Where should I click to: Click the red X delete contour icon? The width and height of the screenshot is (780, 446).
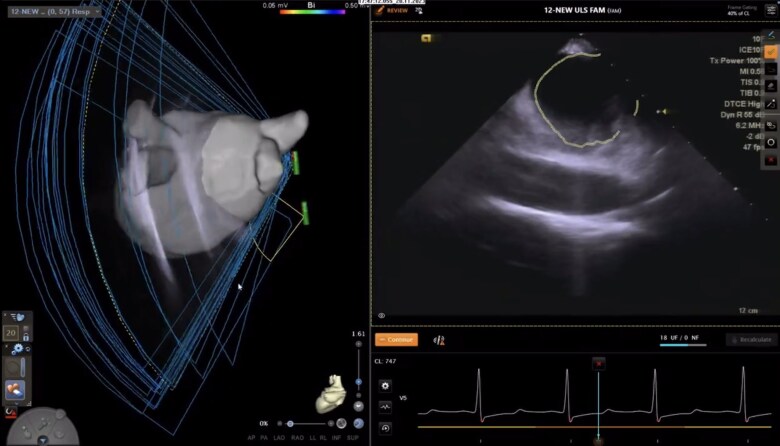[771, 160]
